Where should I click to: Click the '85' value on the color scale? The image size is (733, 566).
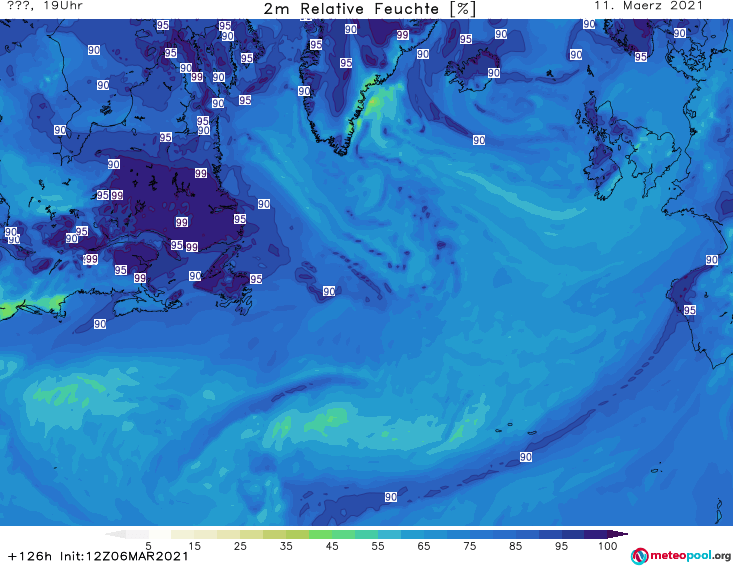point(515,546)
